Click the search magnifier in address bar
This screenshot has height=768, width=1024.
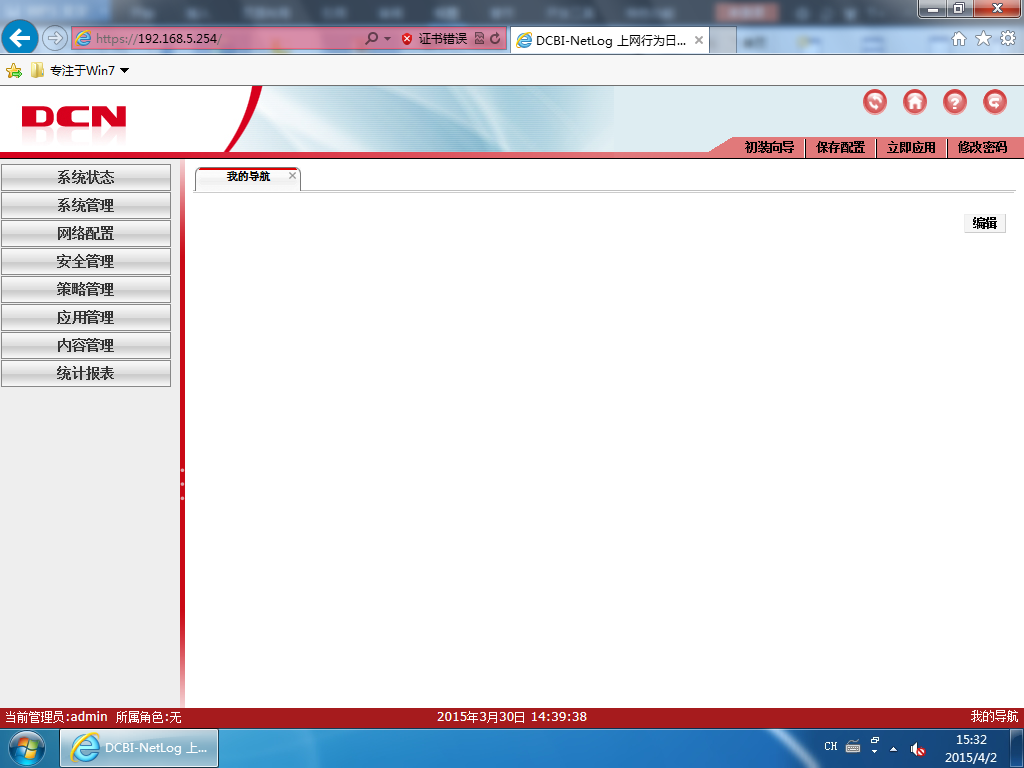(x=371, y=39)
